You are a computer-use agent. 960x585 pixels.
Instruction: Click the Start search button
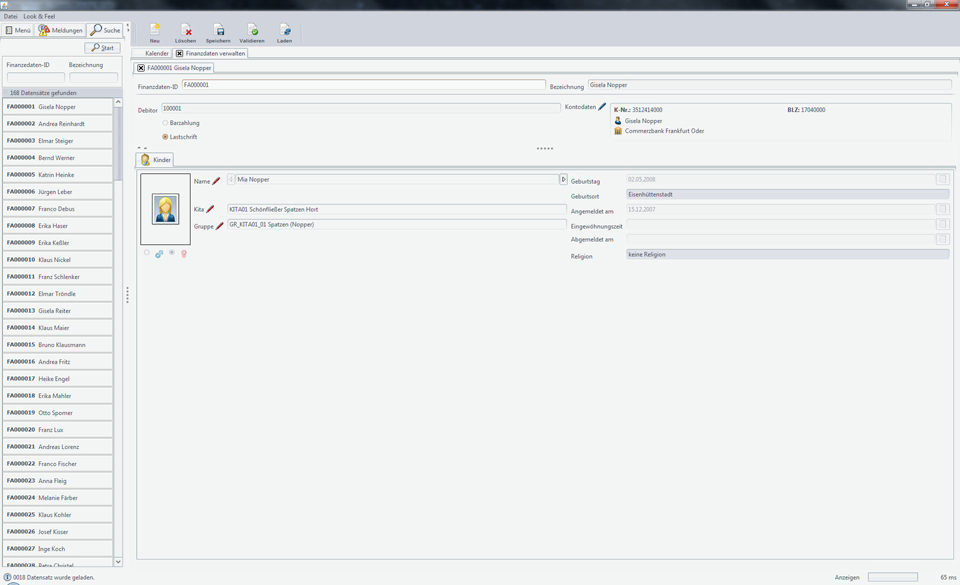pos(102,48)
